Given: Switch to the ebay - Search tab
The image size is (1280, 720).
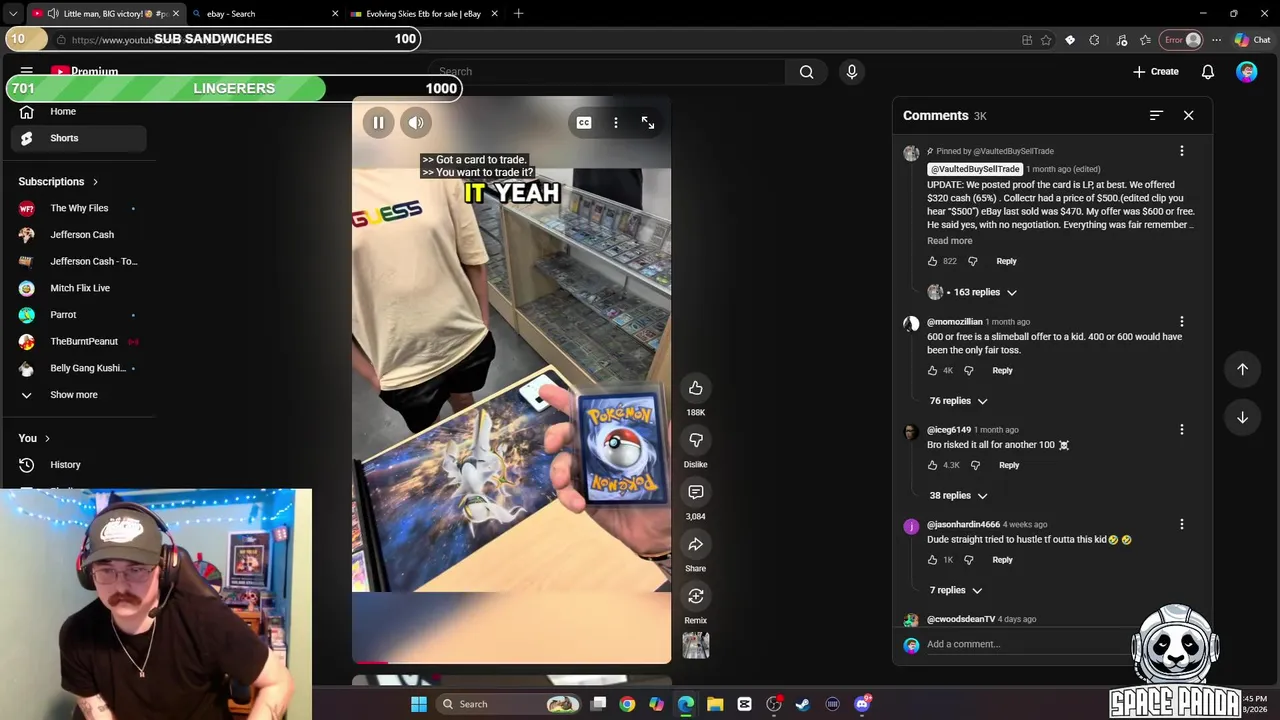Looking at the screenshot, I should (265, 14).
